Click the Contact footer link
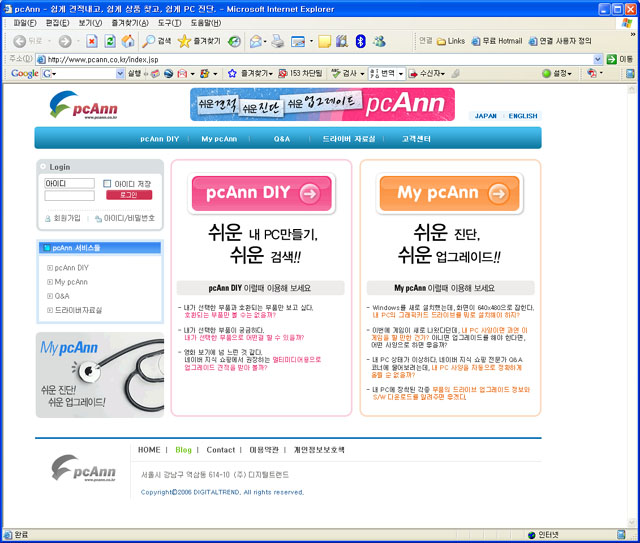 pyautogui.click(x=220, y=450)
